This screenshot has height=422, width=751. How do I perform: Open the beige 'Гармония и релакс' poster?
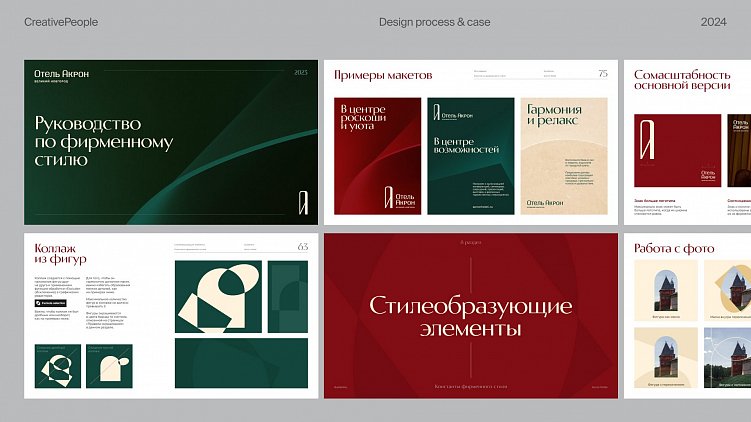[x=564, y=156]
